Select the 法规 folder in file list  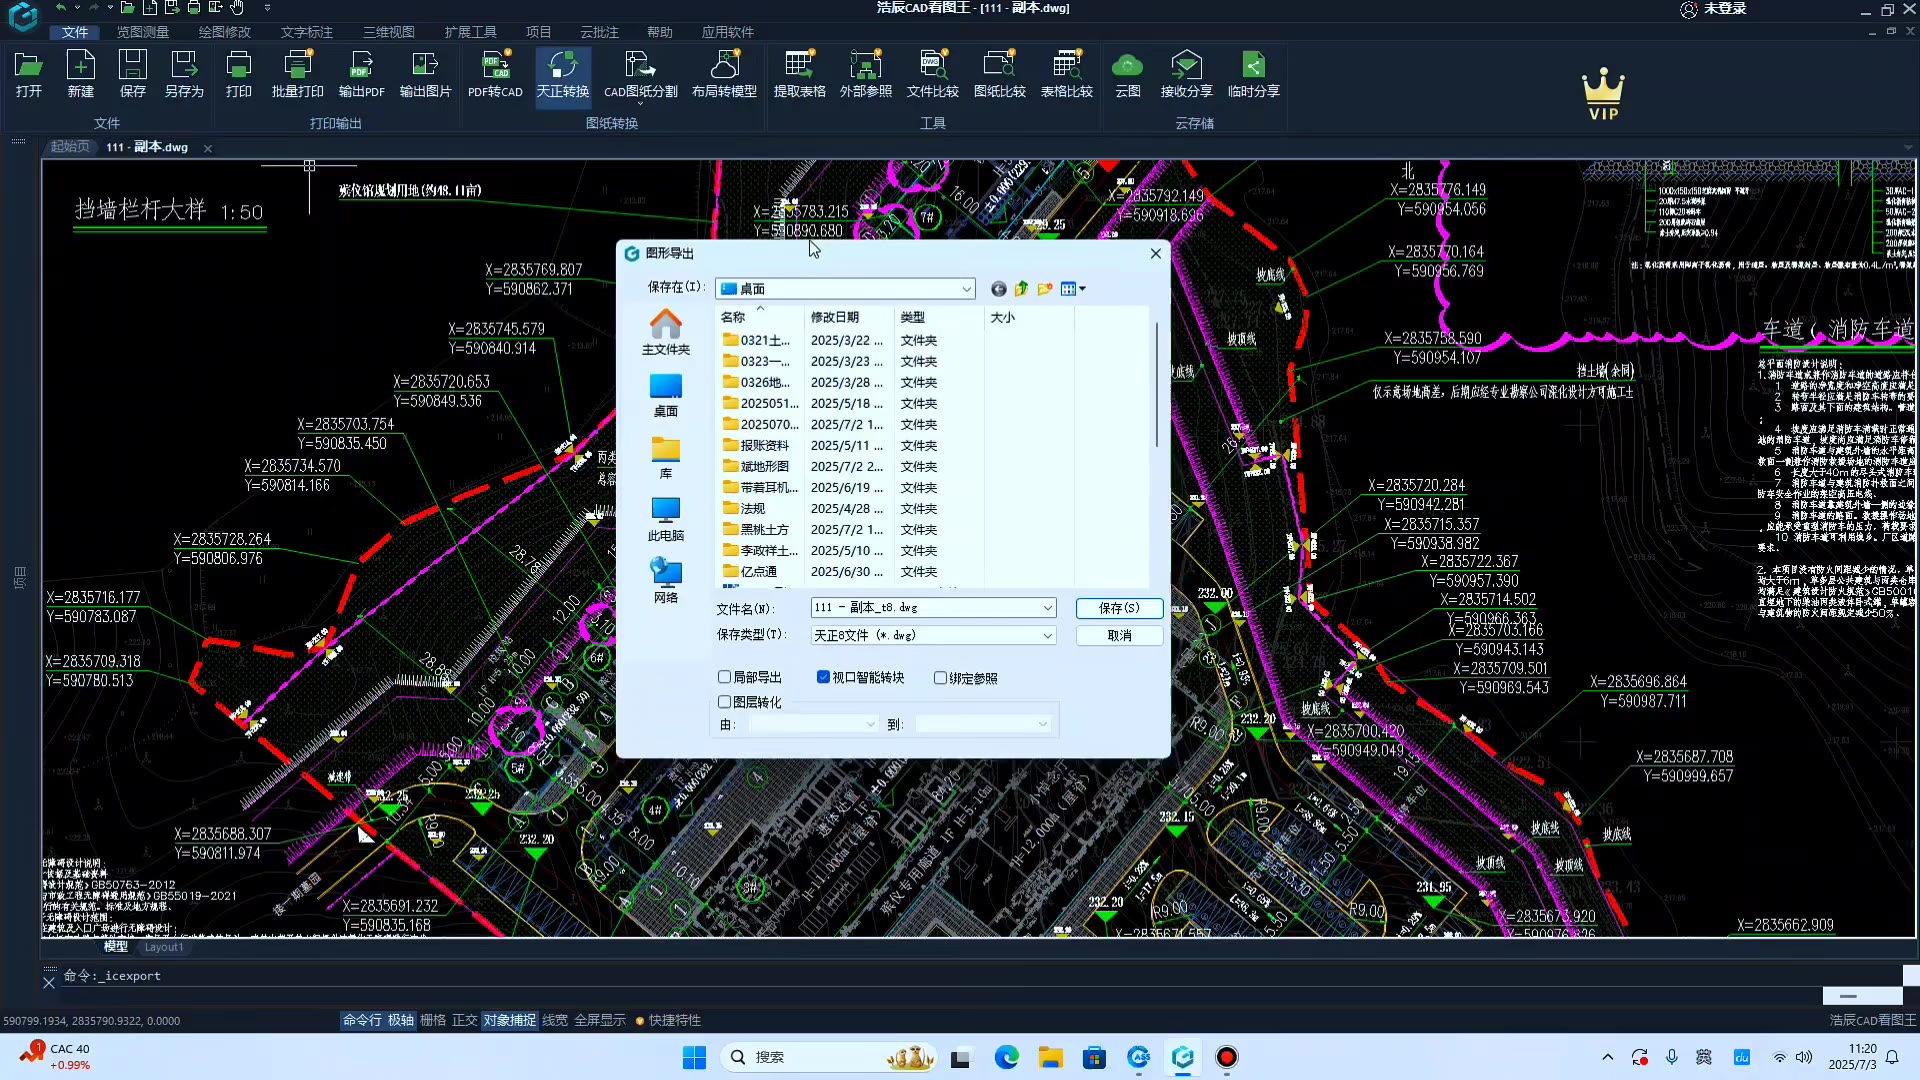(x=753, y=508)
